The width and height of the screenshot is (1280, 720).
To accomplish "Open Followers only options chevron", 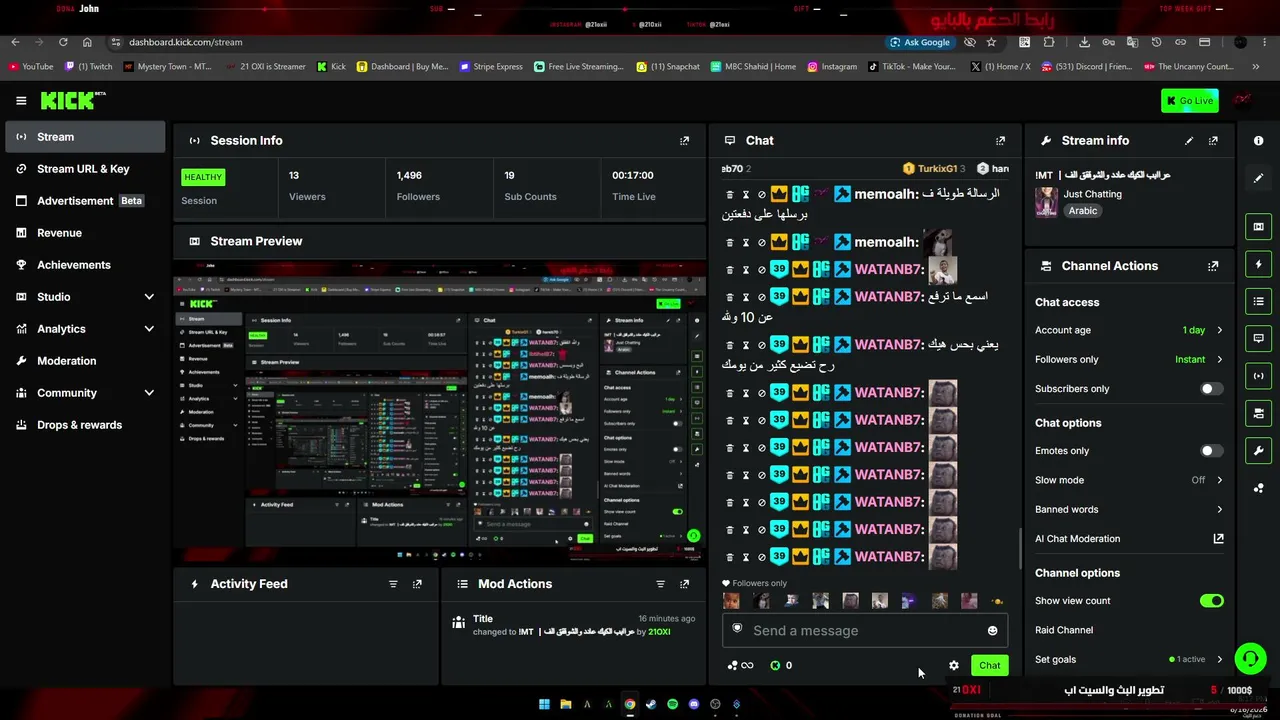I will pyautogui.click(x=1219, y=359).
